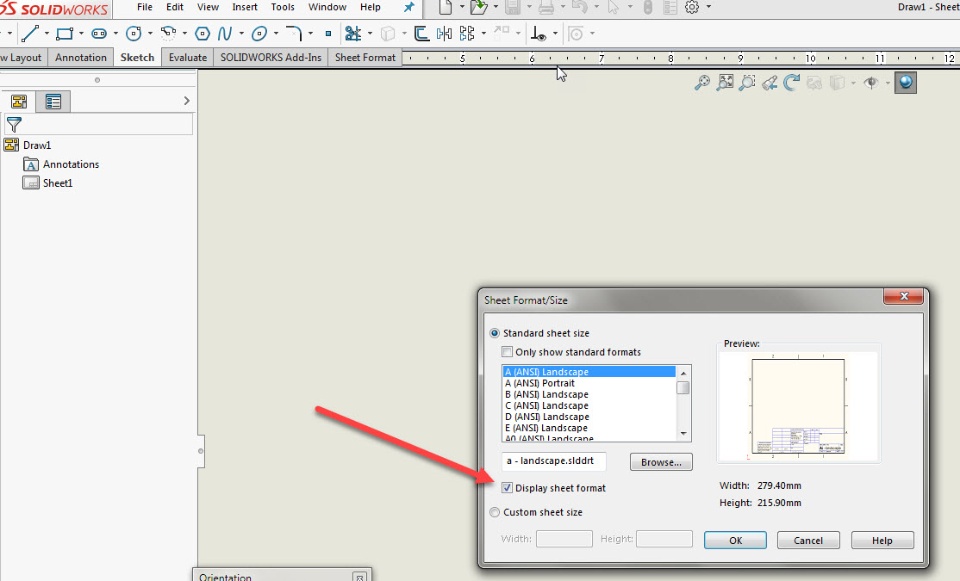Toggle Only show standard formats checkbox
The width and height of the screenshot is (960, 581).
click(507, 352)
